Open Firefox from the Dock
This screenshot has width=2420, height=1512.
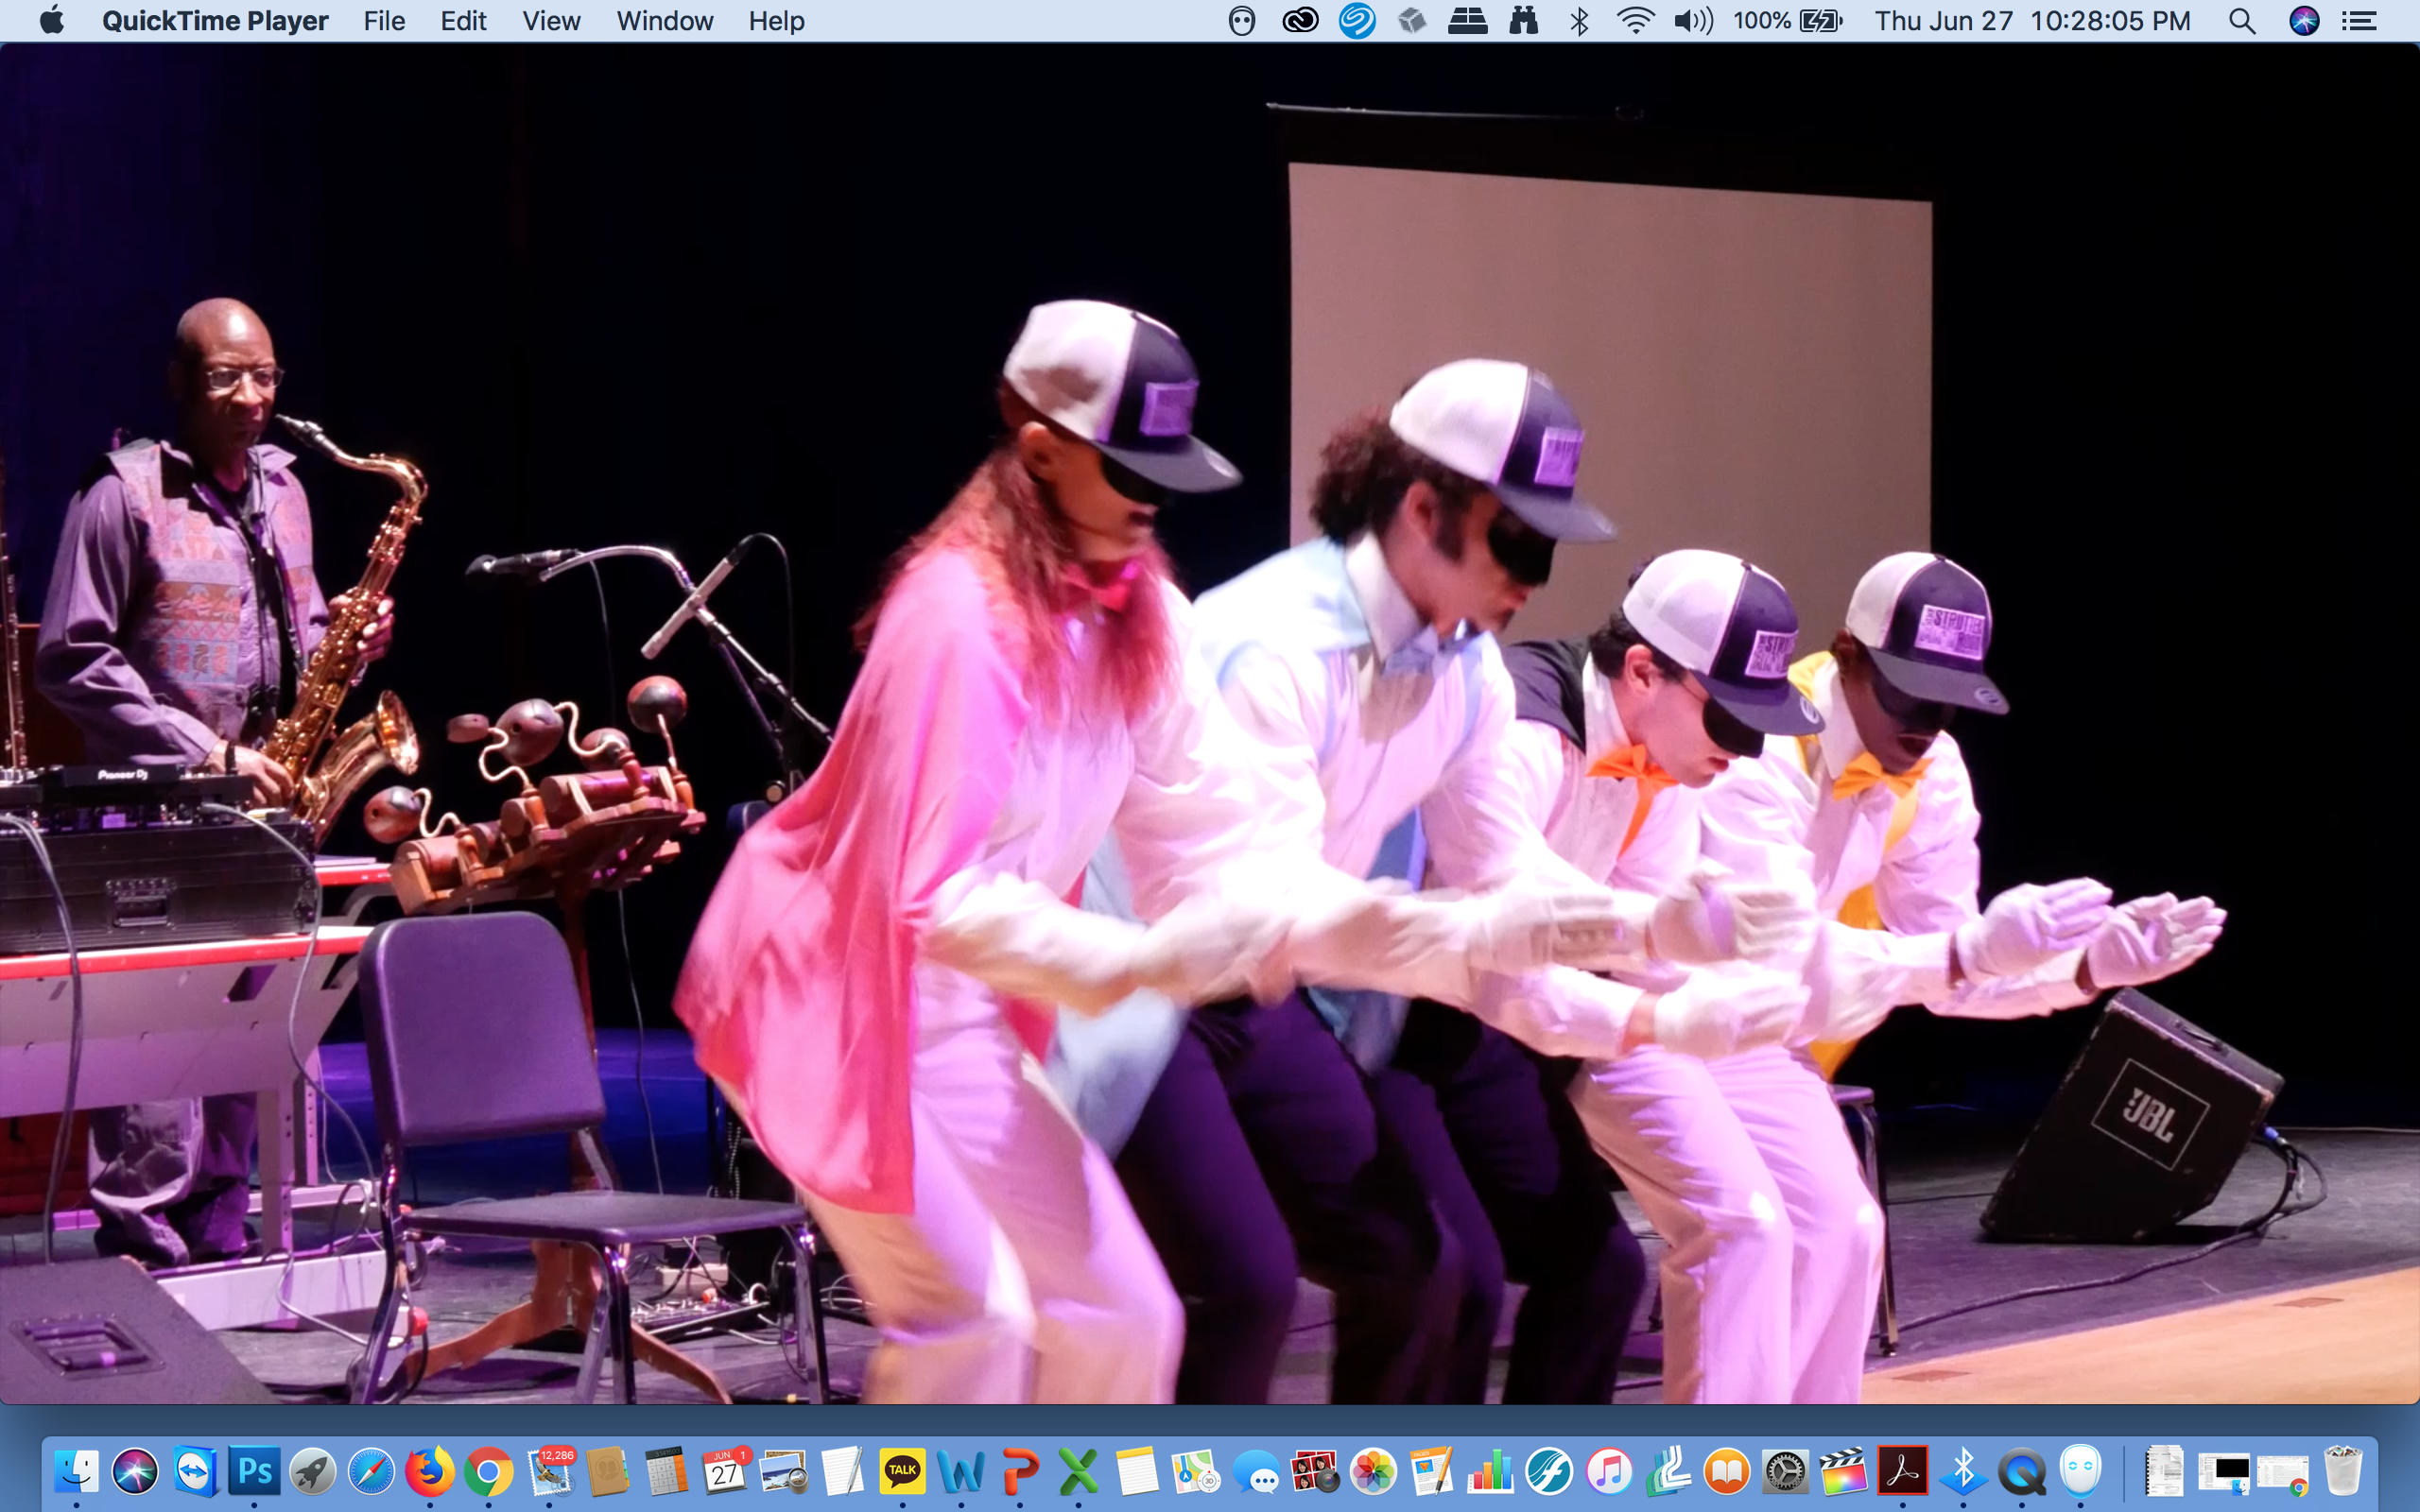point(430,1472)
